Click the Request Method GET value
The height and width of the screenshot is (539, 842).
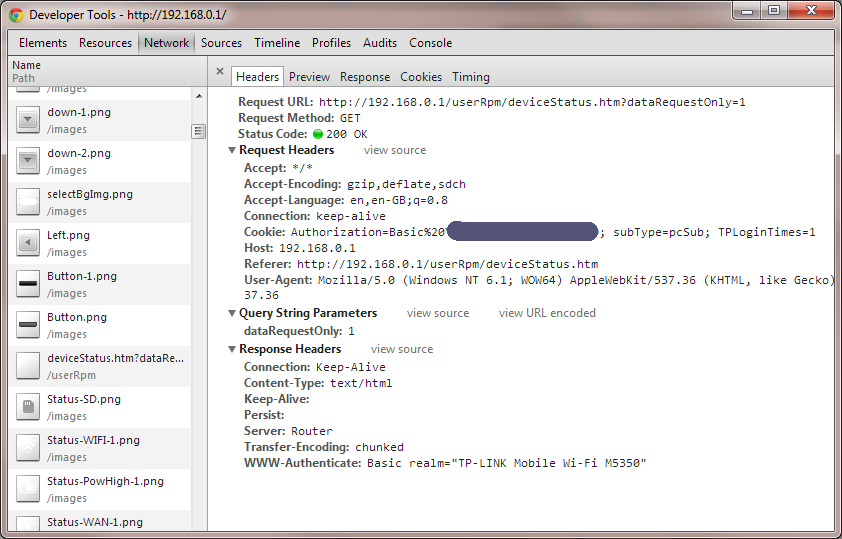(350, 118)
